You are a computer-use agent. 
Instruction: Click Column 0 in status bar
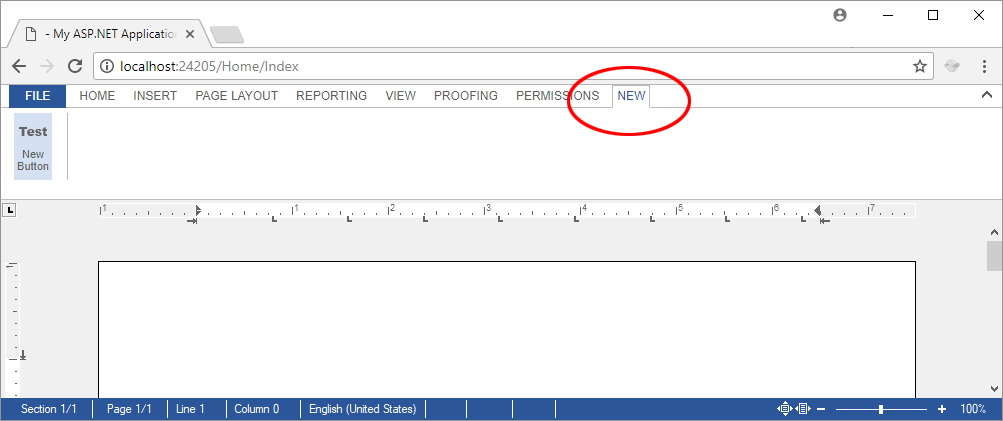(257, 409)
